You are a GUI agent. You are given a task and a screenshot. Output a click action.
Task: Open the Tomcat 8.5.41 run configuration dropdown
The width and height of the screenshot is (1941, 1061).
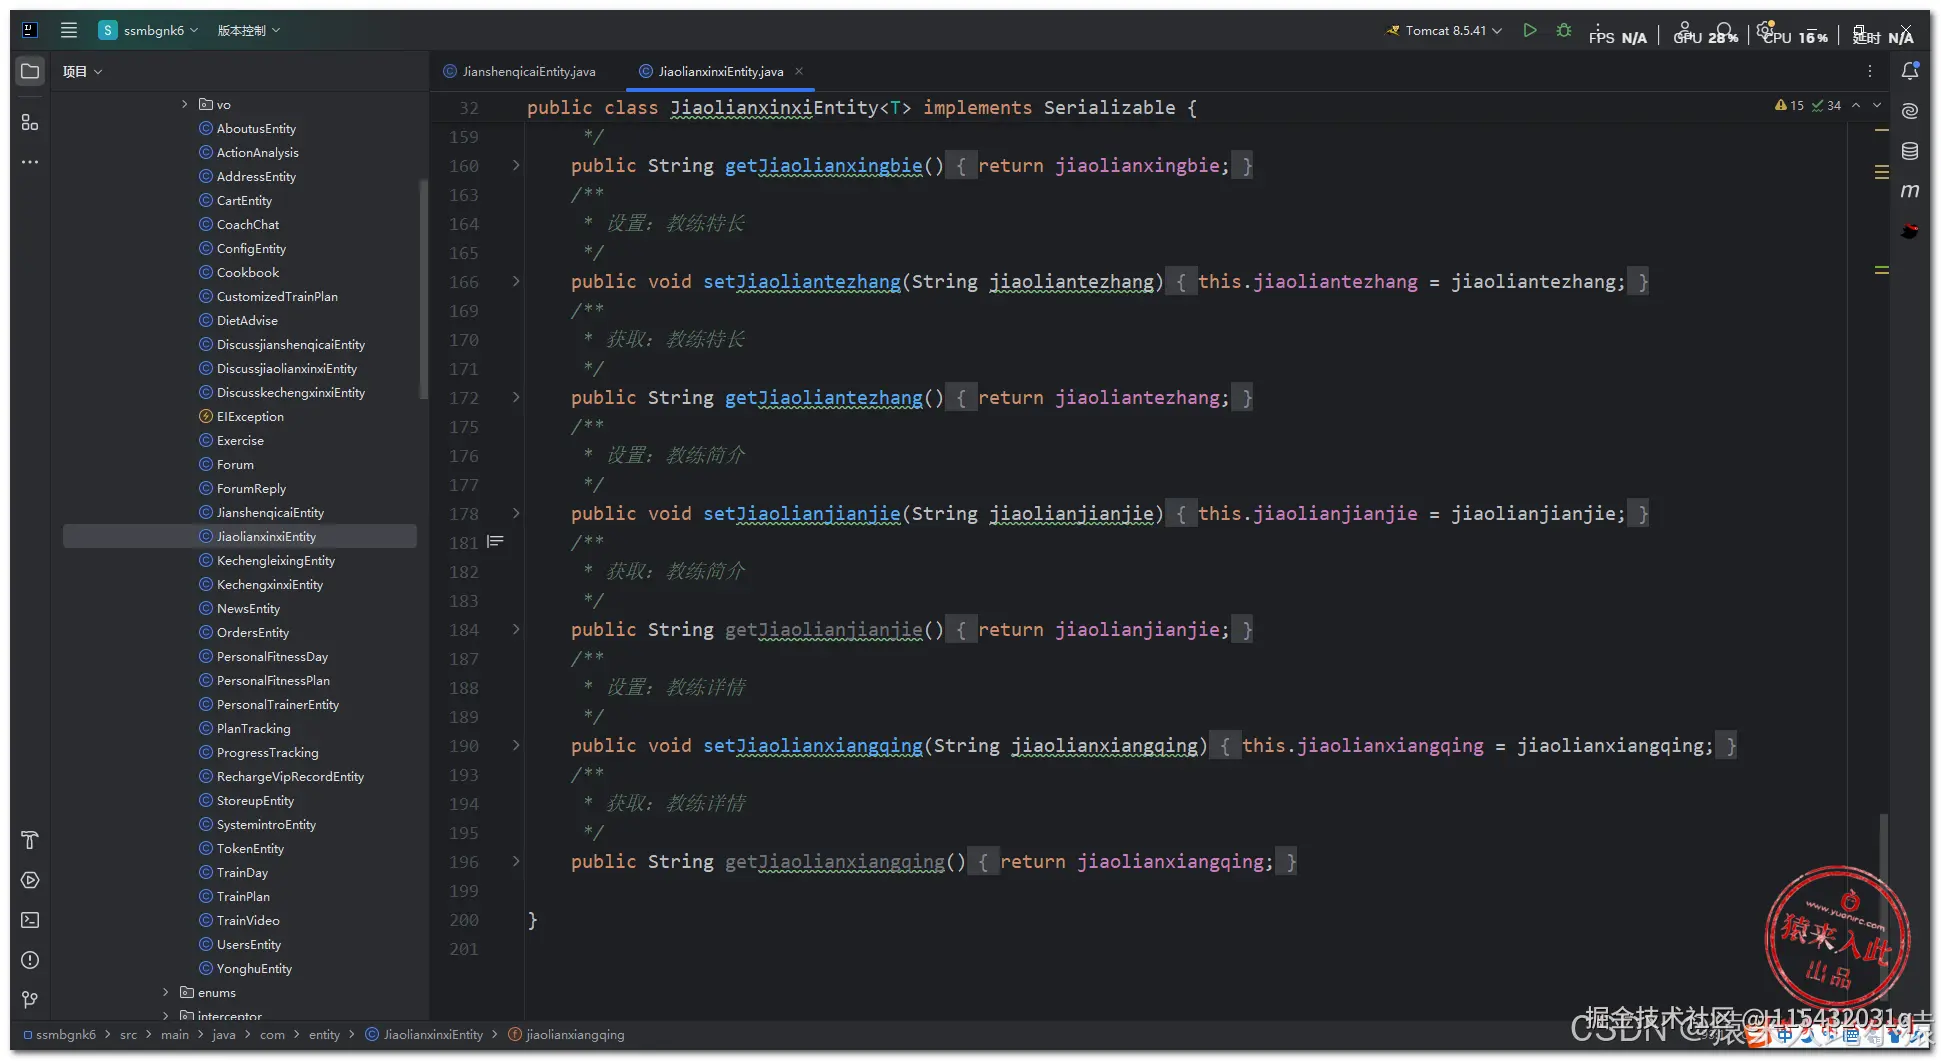1445,31
